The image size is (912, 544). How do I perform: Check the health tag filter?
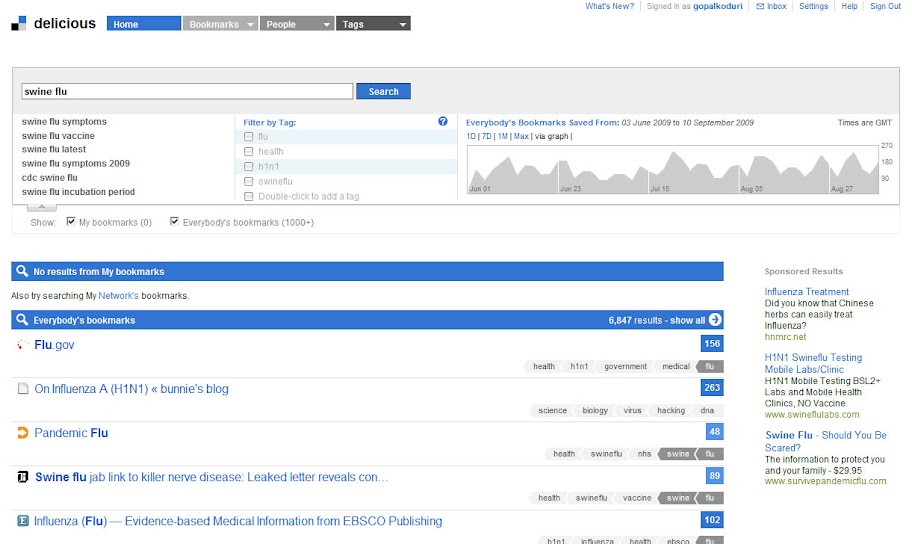(249, 151)
